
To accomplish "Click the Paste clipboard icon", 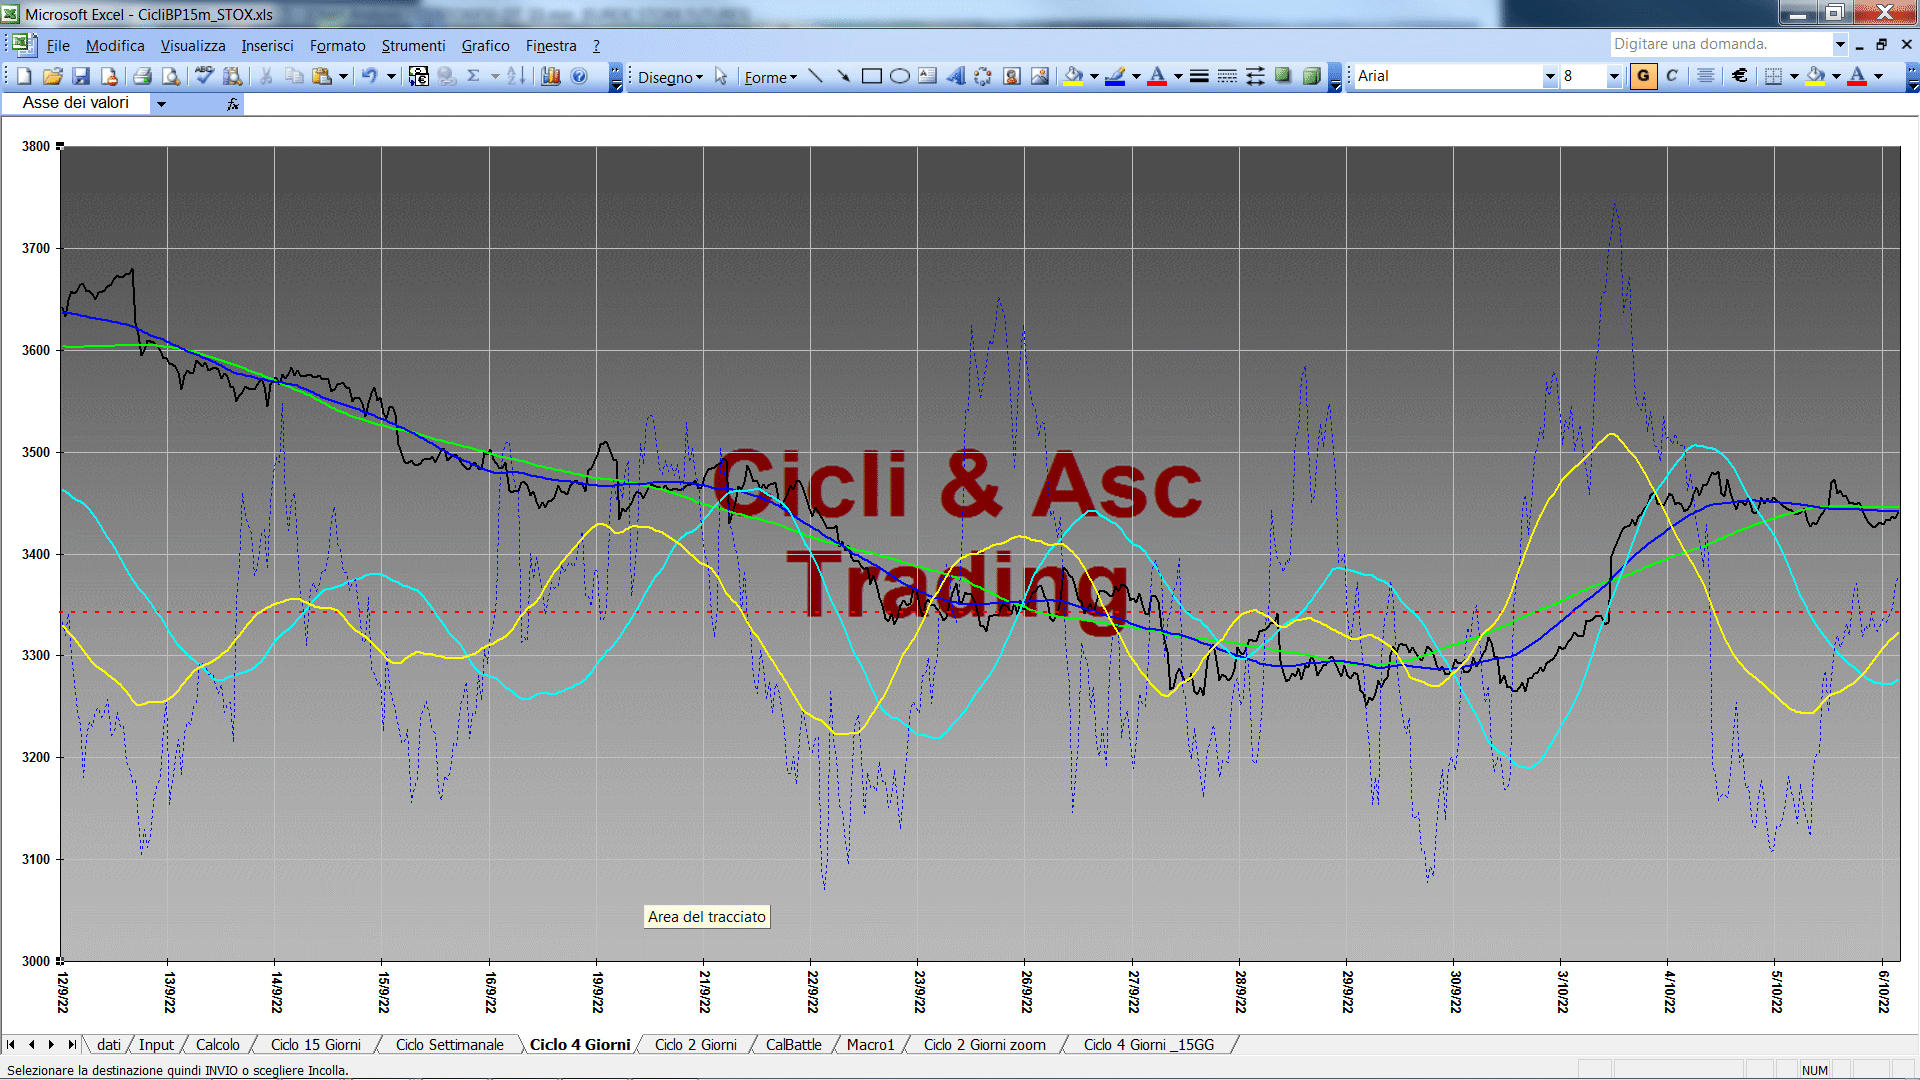I will 321,76.
